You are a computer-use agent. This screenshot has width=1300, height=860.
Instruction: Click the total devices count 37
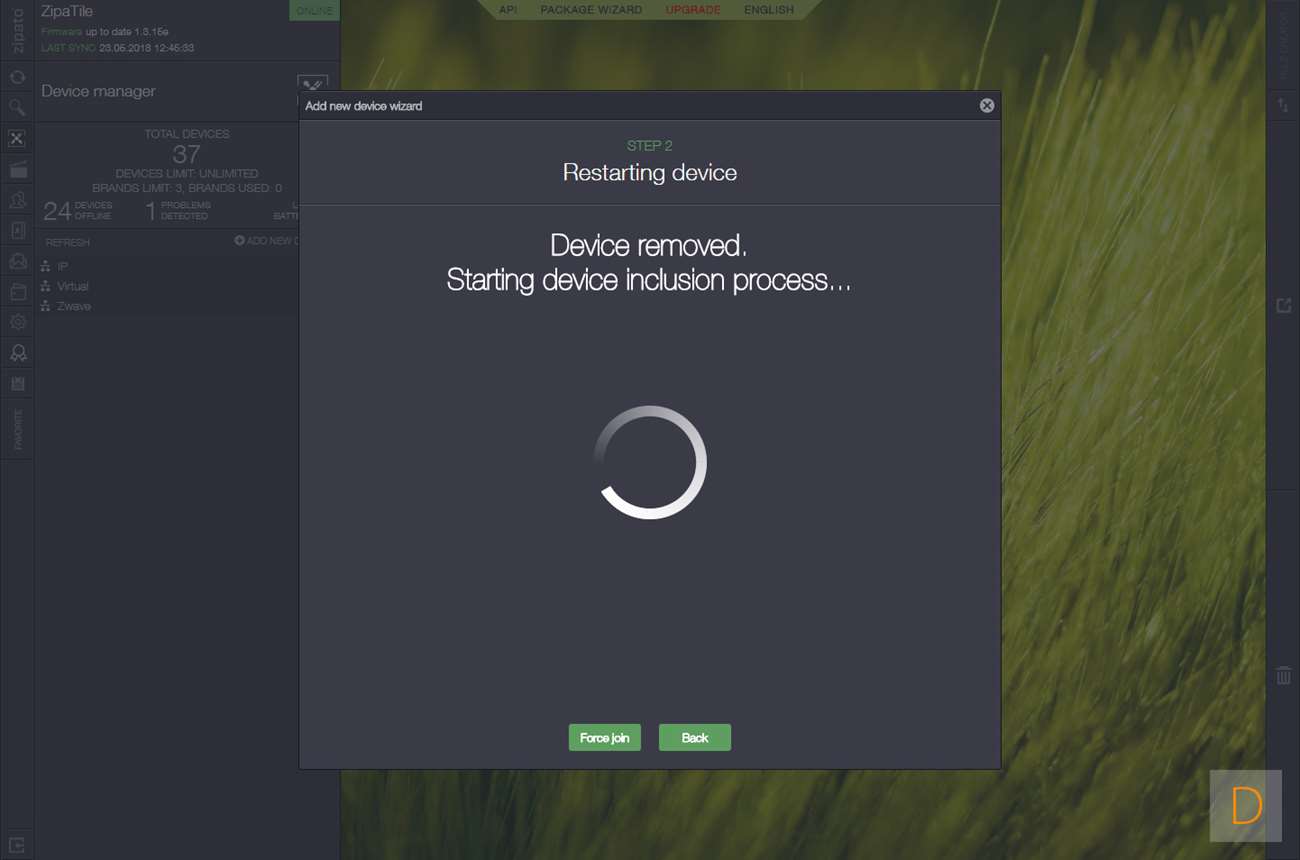pyautogui.click(x=187, y=154)
